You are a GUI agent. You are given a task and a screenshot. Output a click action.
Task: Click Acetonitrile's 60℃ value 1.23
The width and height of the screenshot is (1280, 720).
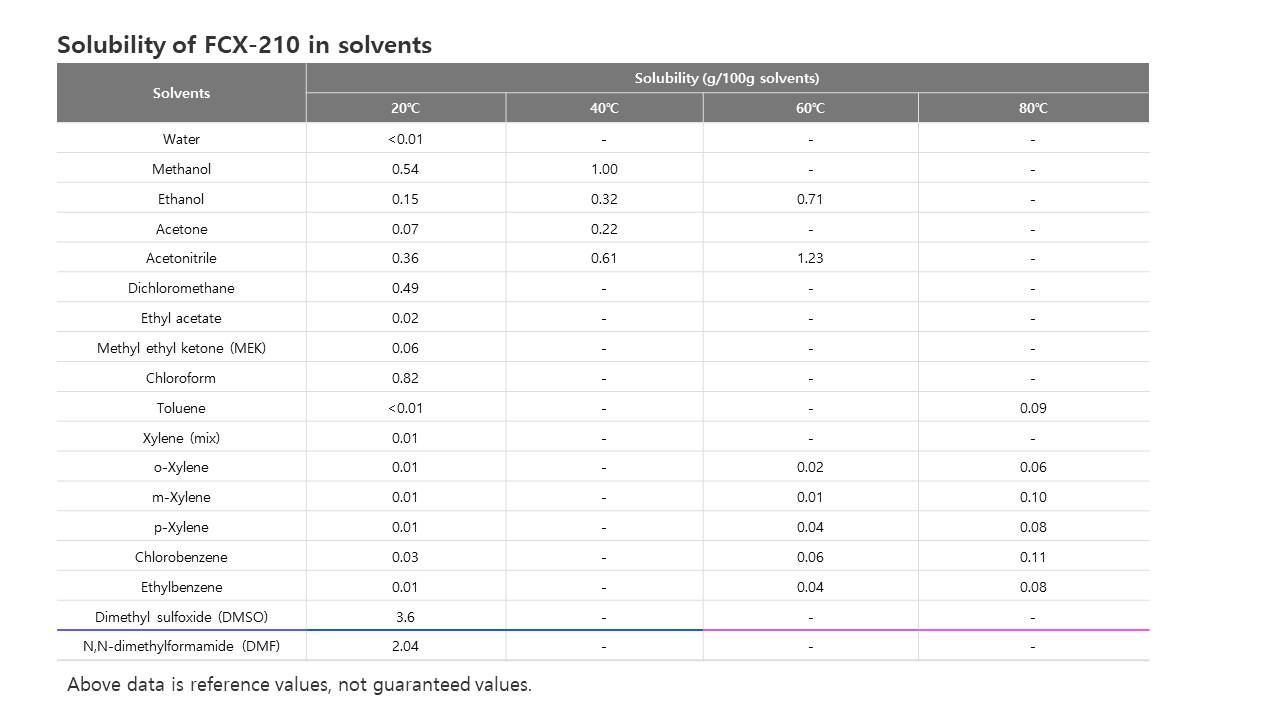(x=810, y=258)
